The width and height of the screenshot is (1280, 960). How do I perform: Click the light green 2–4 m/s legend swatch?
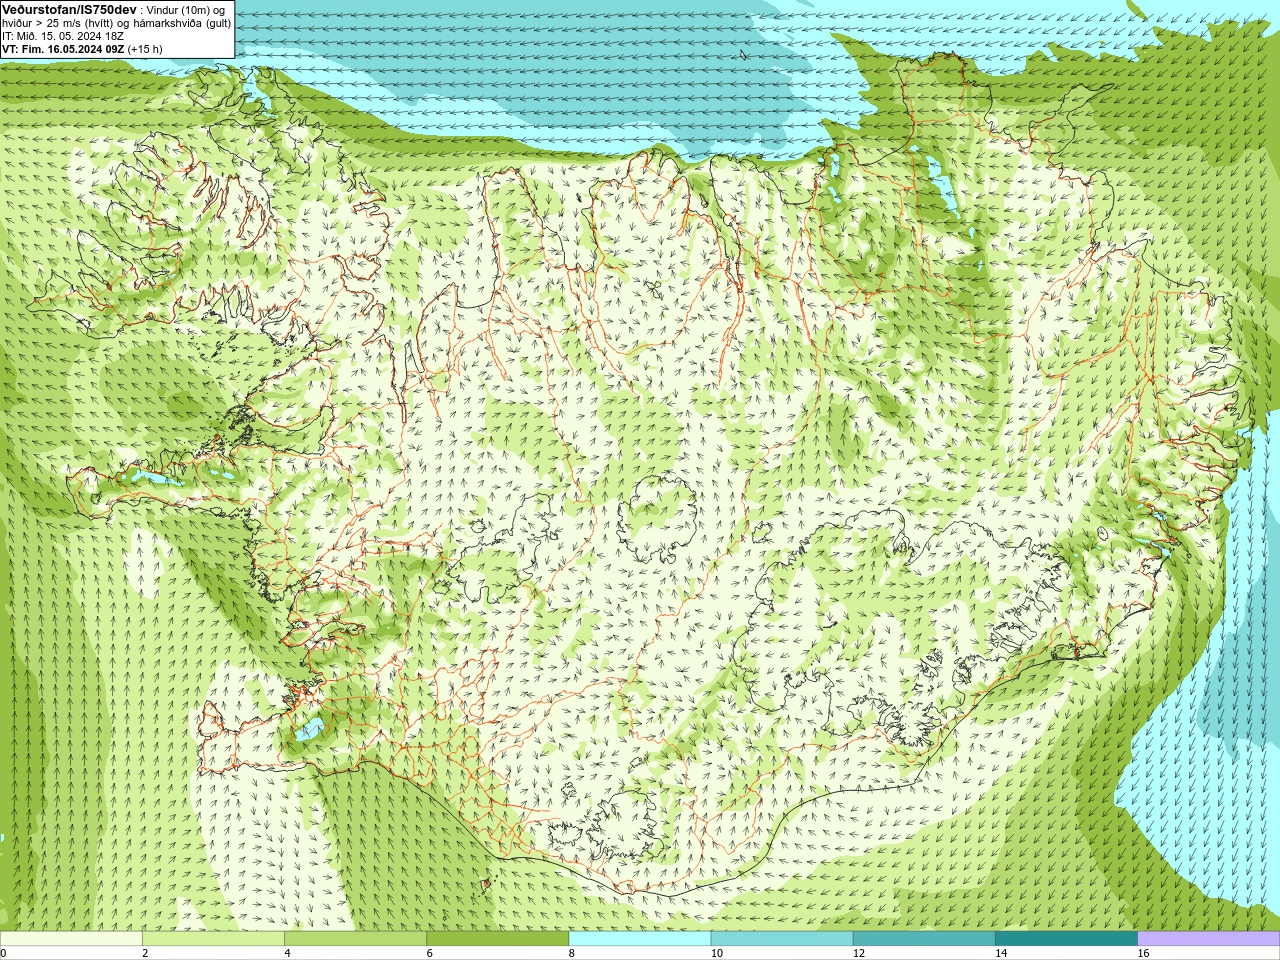[x=213, y=939]
